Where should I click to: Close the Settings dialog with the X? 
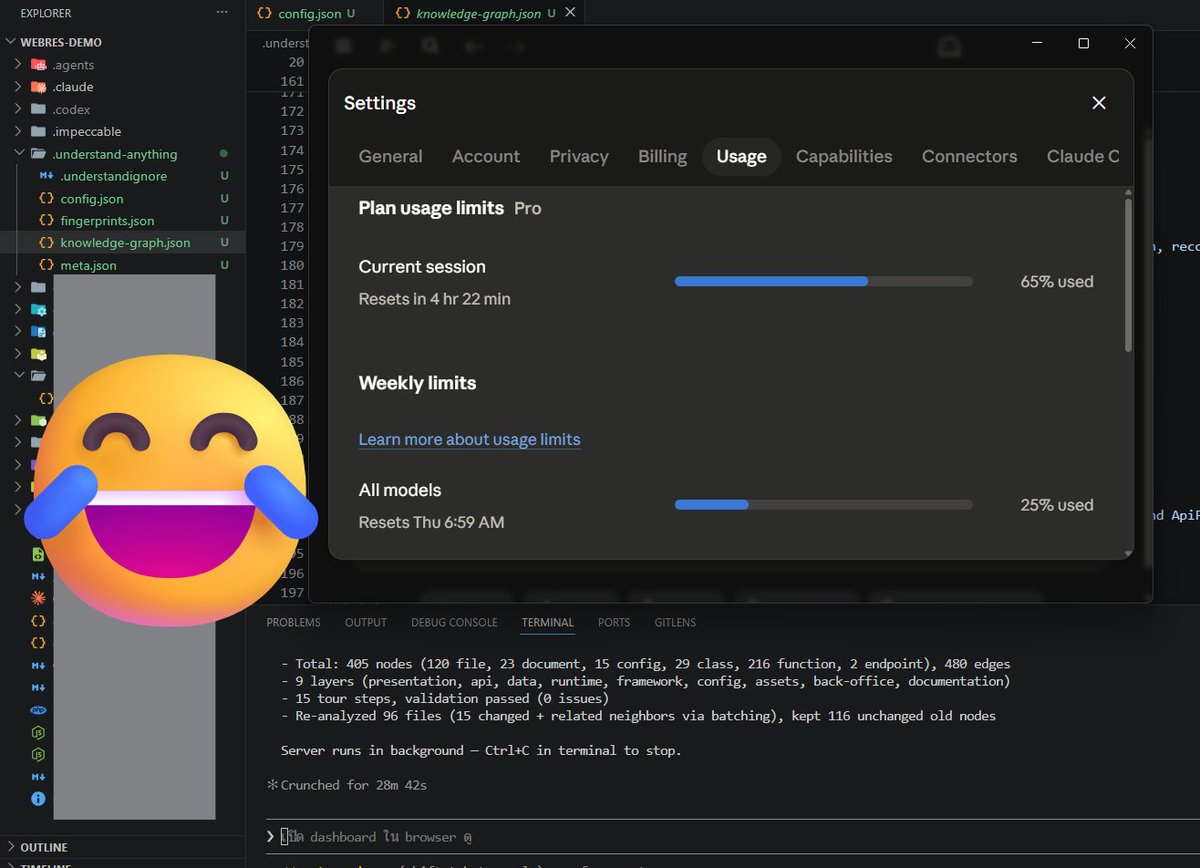1099,103
